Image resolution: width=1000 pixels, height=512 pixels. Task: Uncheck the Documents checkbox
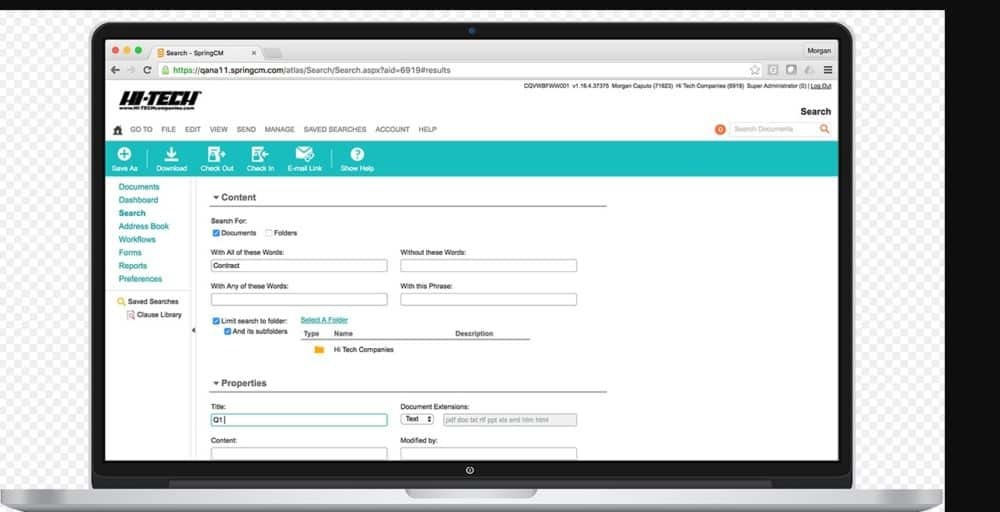coord(216,233)
